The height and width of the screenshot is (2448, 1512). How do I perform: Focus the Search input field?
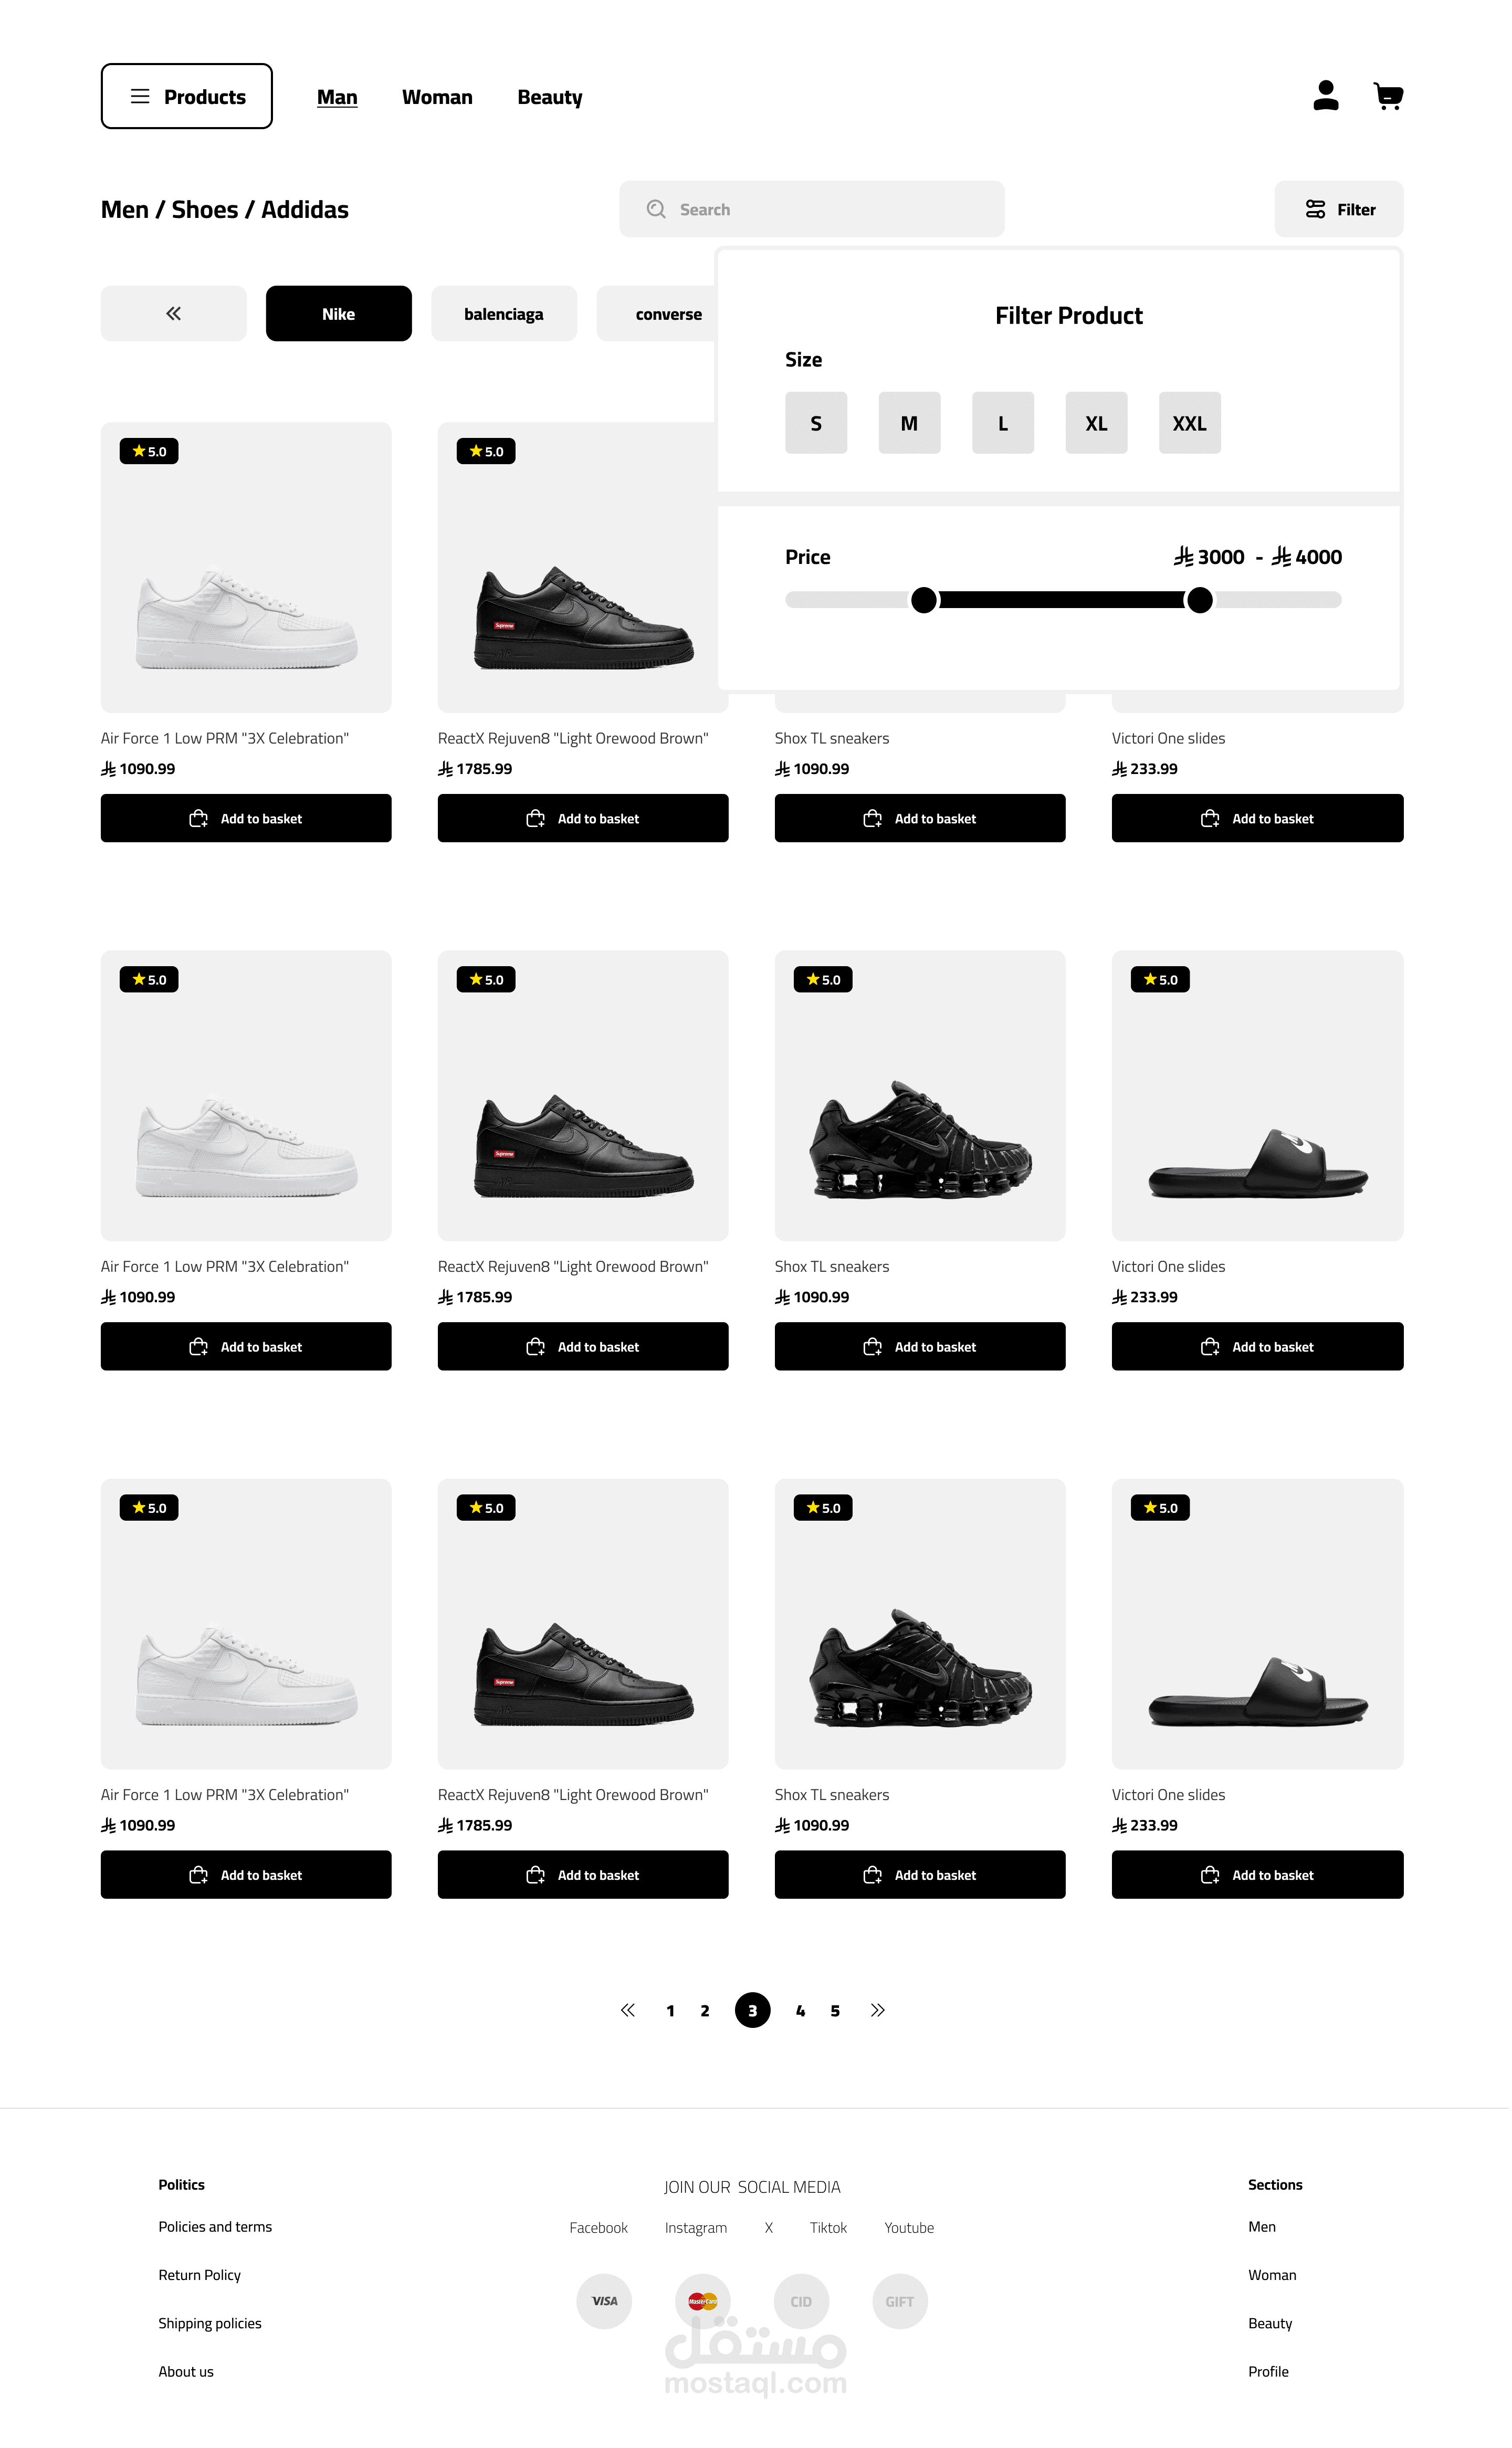pyautogui.click(x=811, y=209)
